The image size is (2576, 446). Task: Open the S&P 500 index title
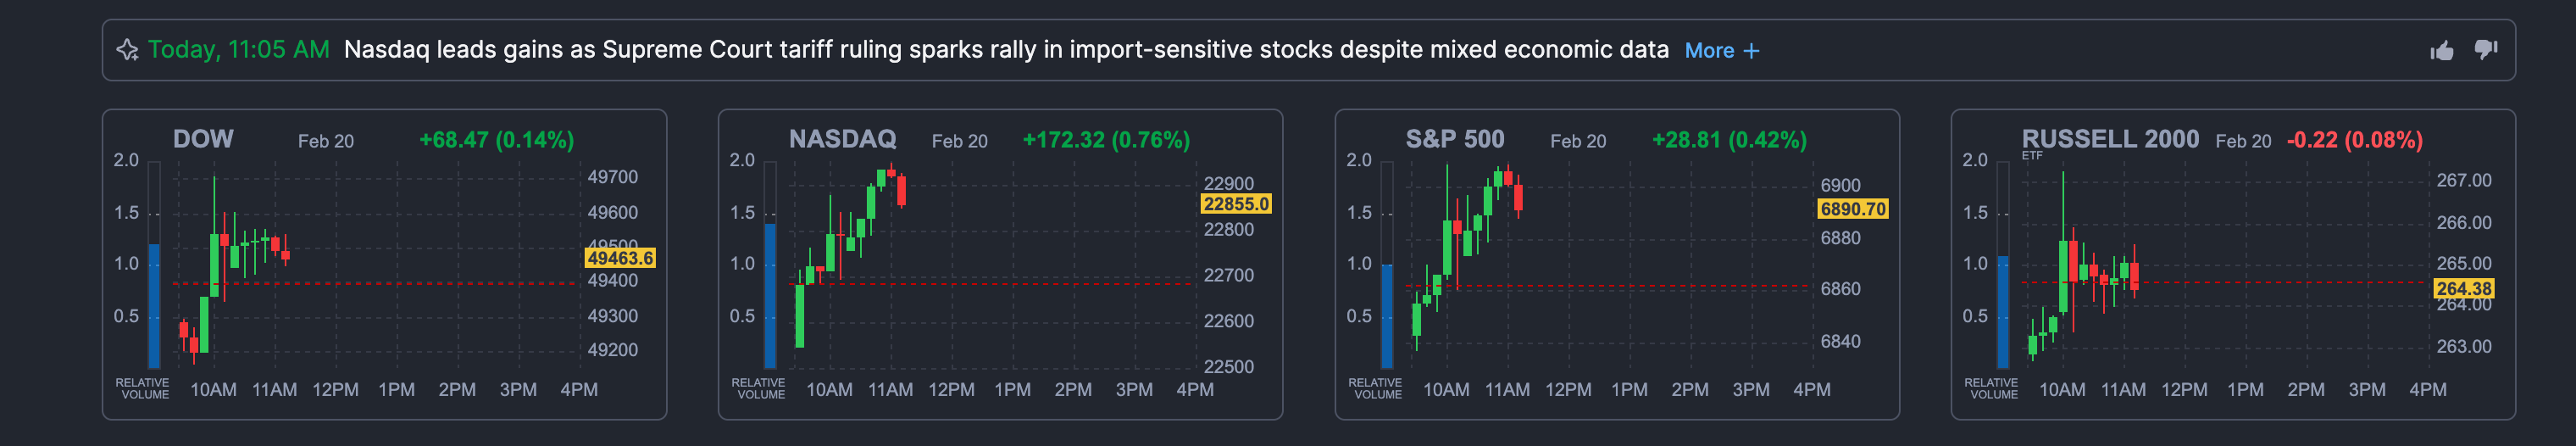[1454, 139]
